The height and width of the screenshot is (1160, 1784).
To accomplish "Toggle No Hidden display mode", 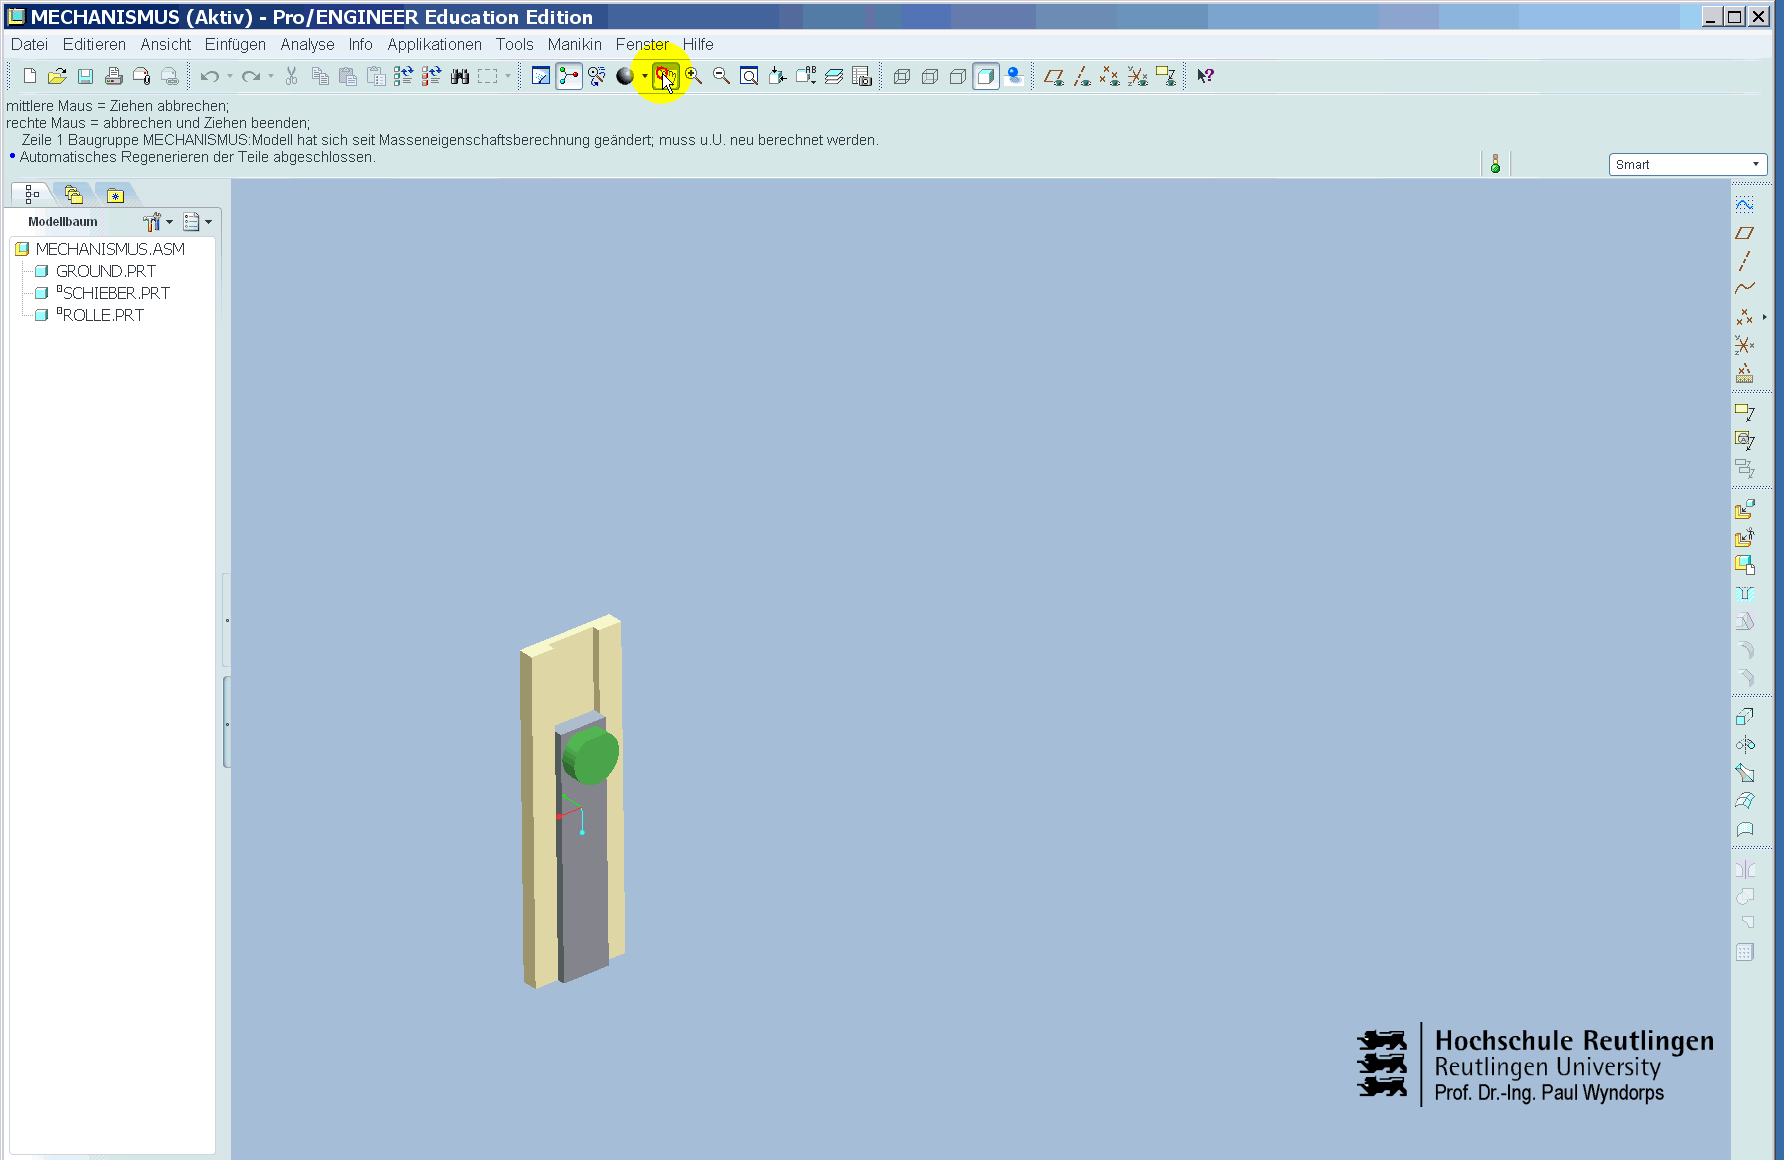I will coord(957,76).
